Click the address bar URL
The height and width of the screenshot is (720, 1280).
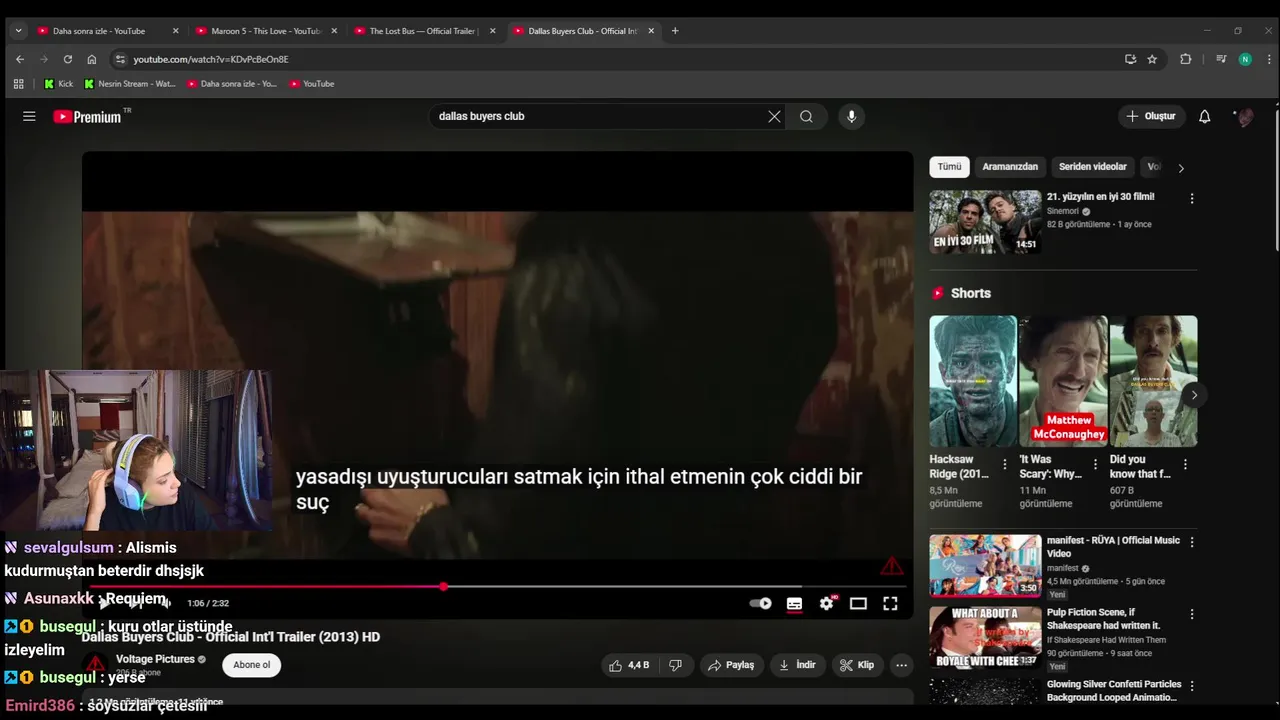click(x=211, y=59)
